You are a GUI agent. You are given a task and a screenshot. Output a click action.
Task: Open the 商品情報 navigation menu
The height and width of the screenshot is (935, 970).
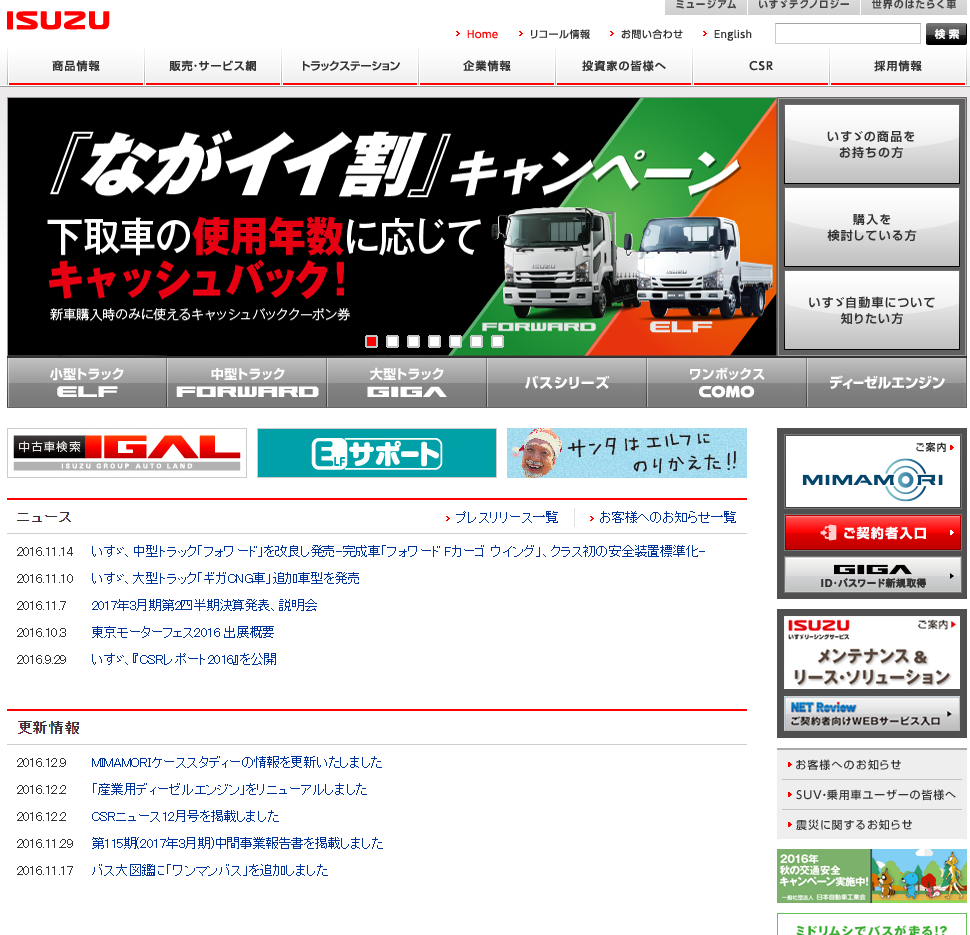(76, 67)
